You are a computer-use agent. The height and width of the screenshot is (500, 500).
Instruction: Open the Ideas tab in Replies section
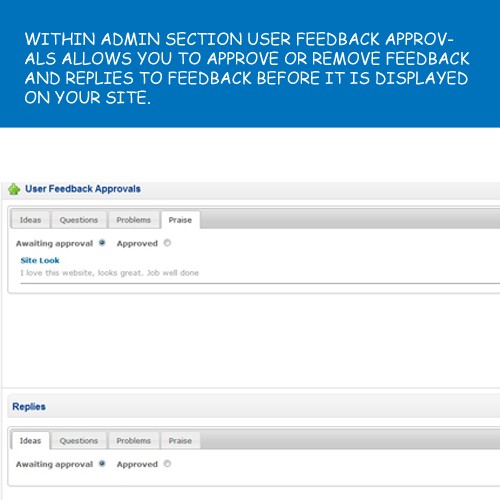[30, 441]
